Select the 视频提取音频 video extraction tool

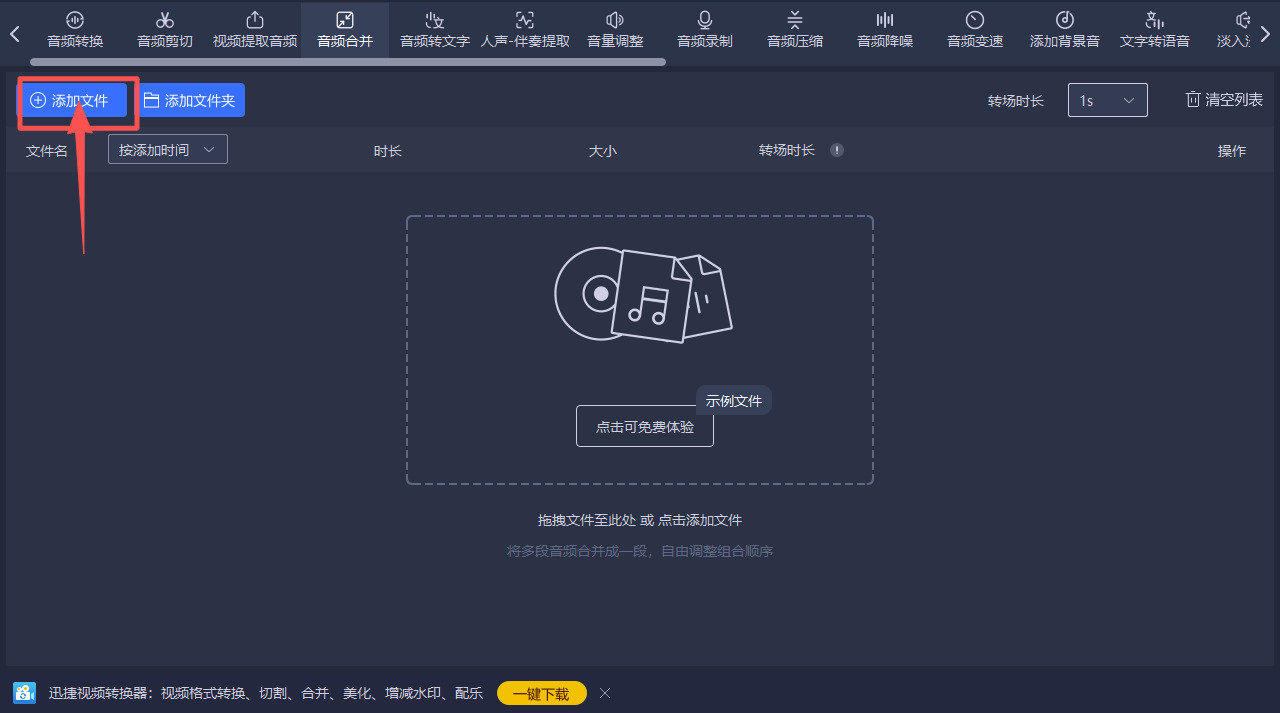point(254,28)
